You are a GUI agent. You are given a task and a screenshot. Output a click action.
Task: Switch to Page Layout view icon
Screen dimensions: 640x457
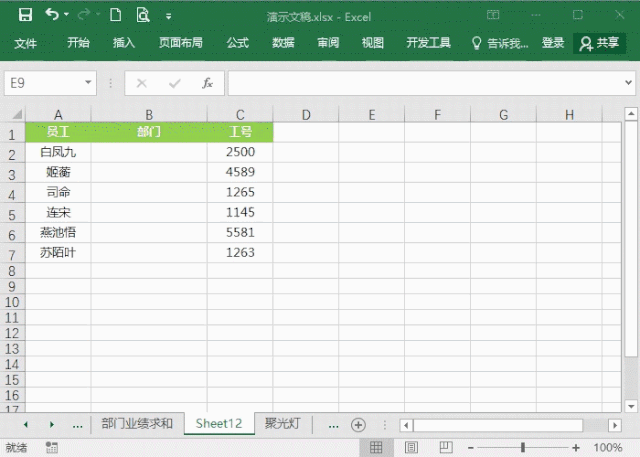tap(411, 447)
